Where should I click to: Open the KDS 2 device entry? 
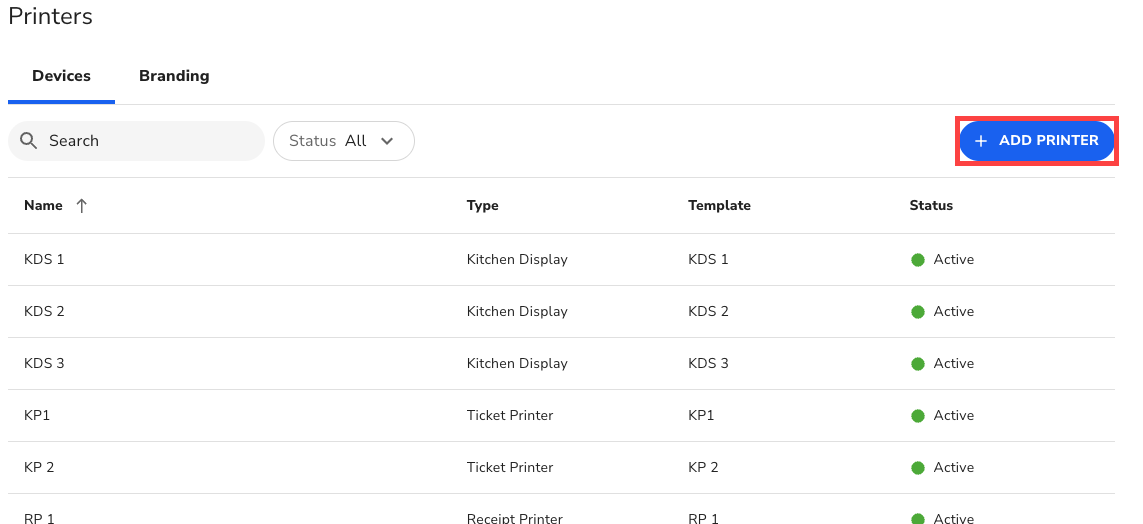[44, 312]
